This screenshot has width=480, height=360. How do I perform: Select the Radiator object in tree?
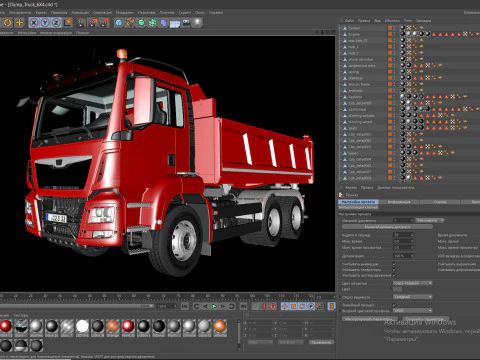[355, 97]
